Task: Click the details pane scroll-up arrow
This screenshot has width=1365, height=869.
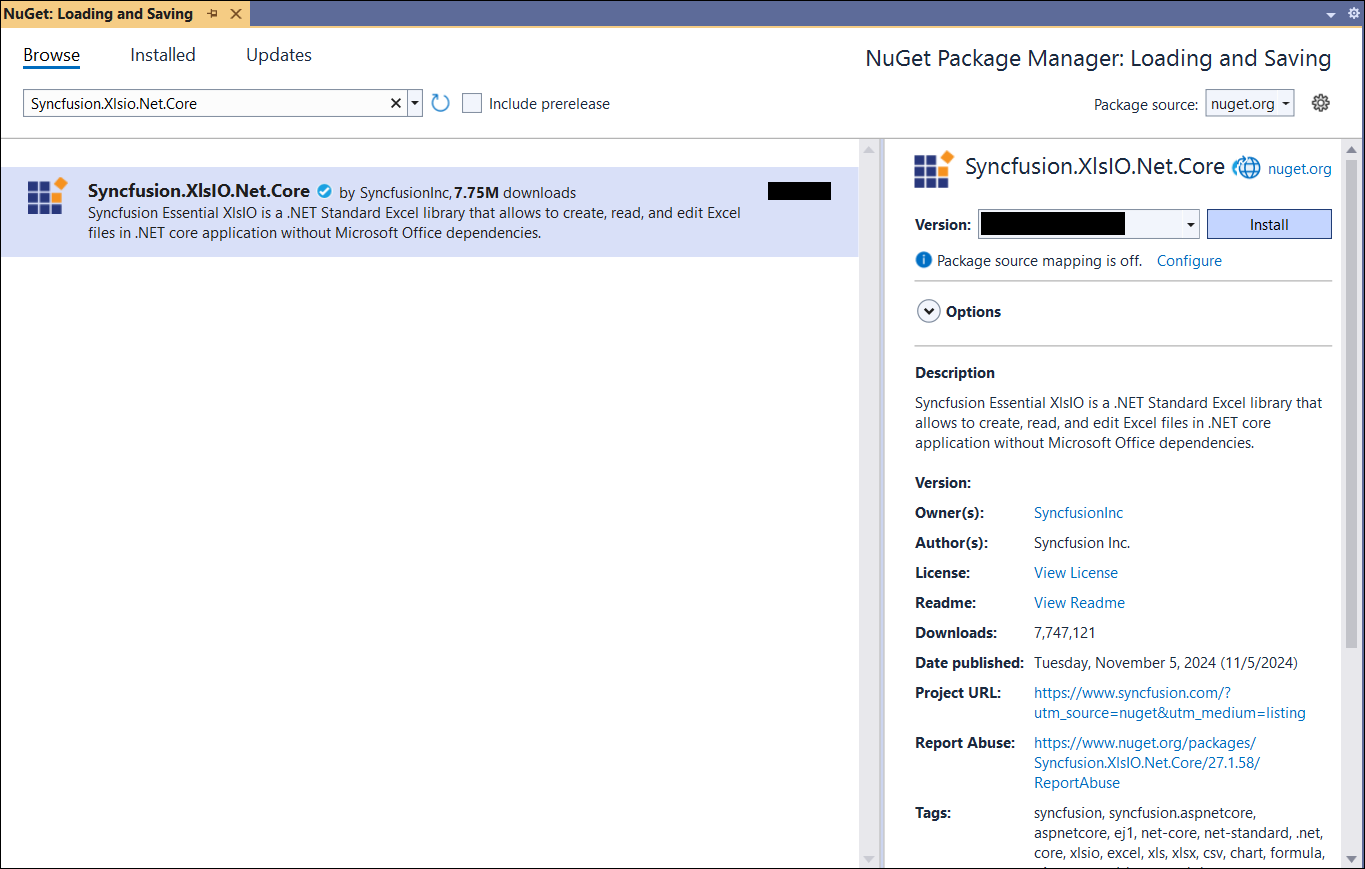Action: (x=1351, y=148)
